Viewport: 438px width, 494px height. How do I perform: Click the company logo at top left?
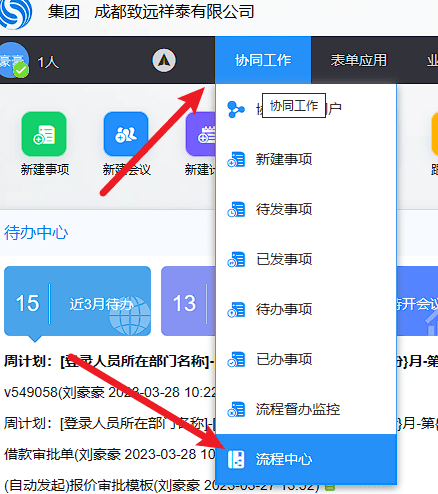tap(15, 13)
